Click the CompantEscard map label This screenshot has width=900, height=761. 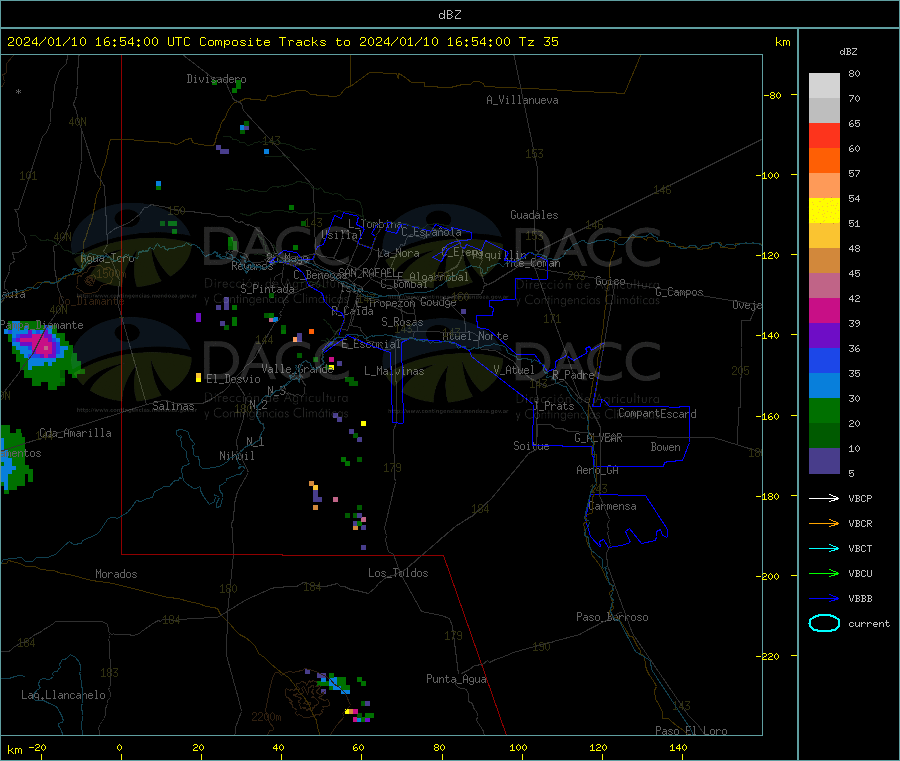click(x=657, y=414)
